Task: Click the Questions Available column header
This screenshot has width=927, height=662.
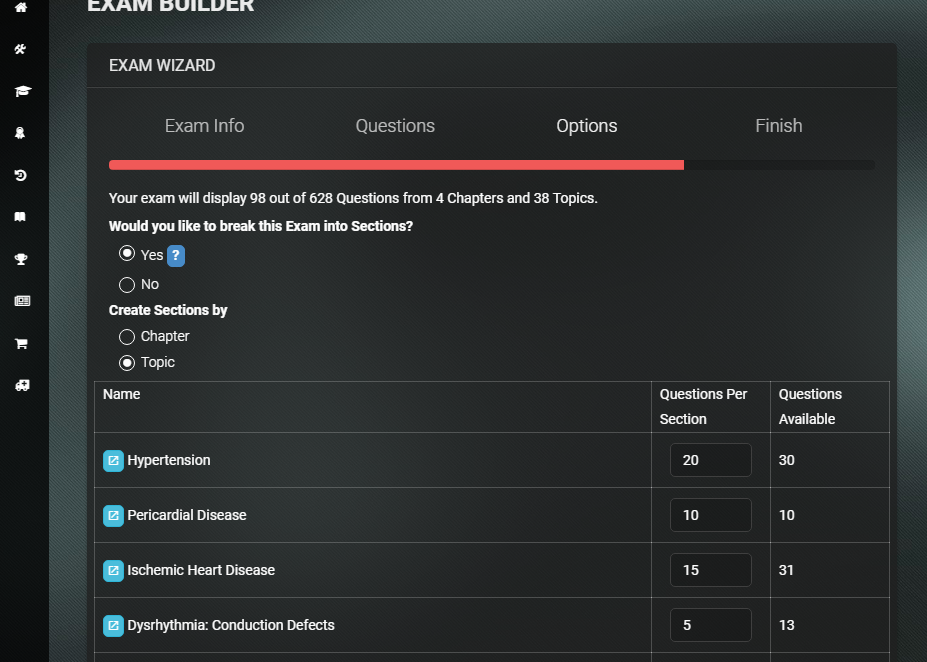Action: (x=810, y=407)
